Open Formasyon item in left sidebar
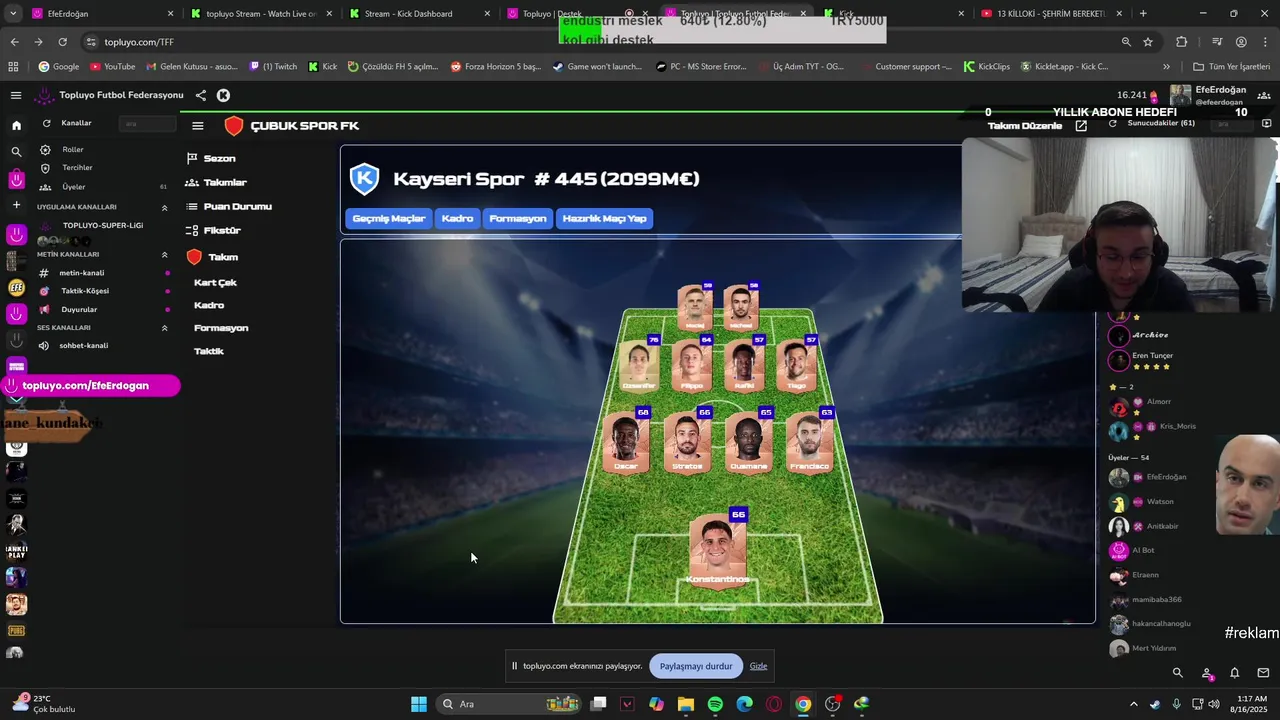 click(221, 328)
